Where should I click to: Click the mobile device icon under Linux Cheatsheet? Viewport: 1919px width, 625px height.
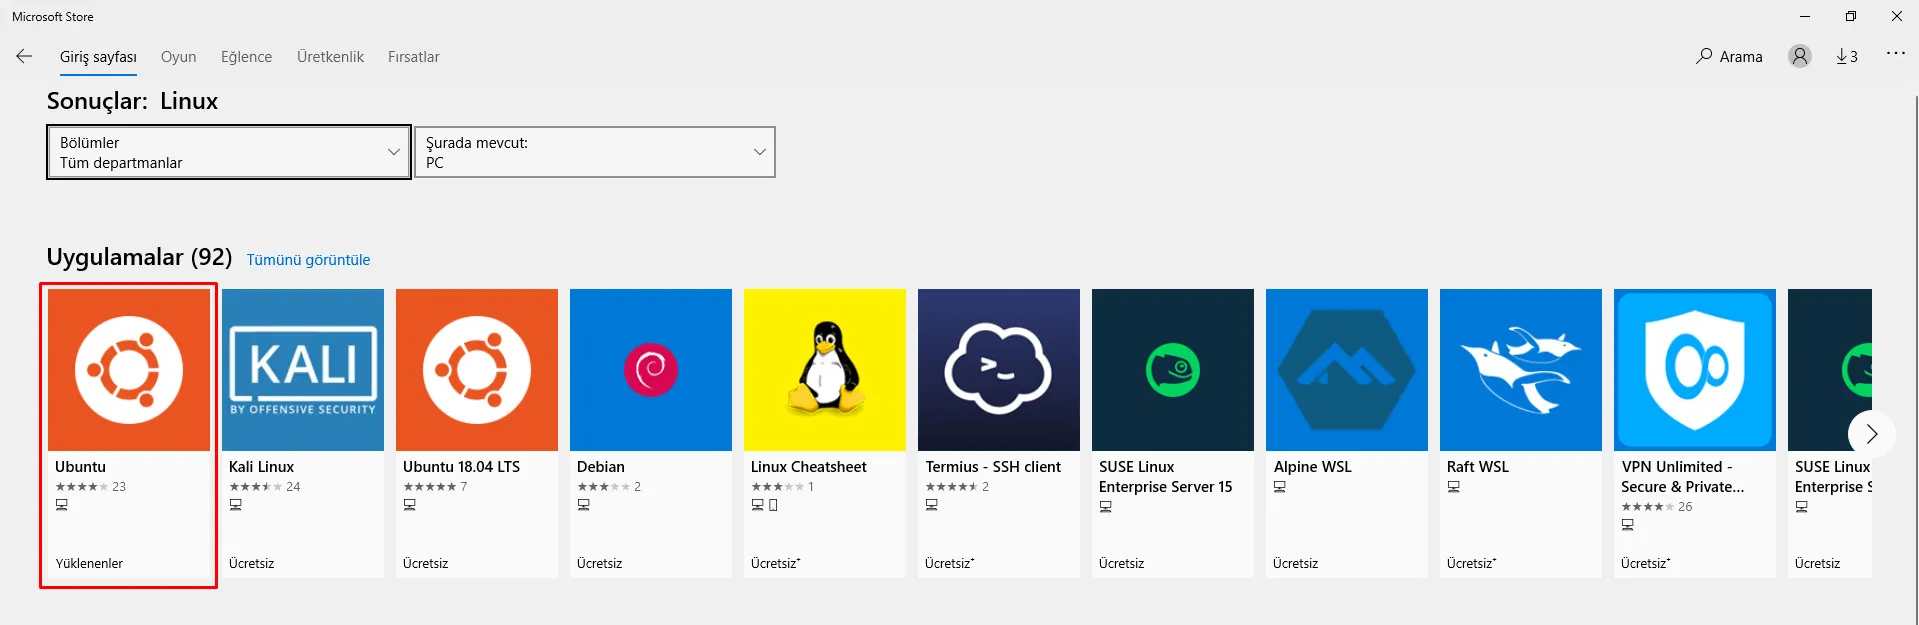773,505
